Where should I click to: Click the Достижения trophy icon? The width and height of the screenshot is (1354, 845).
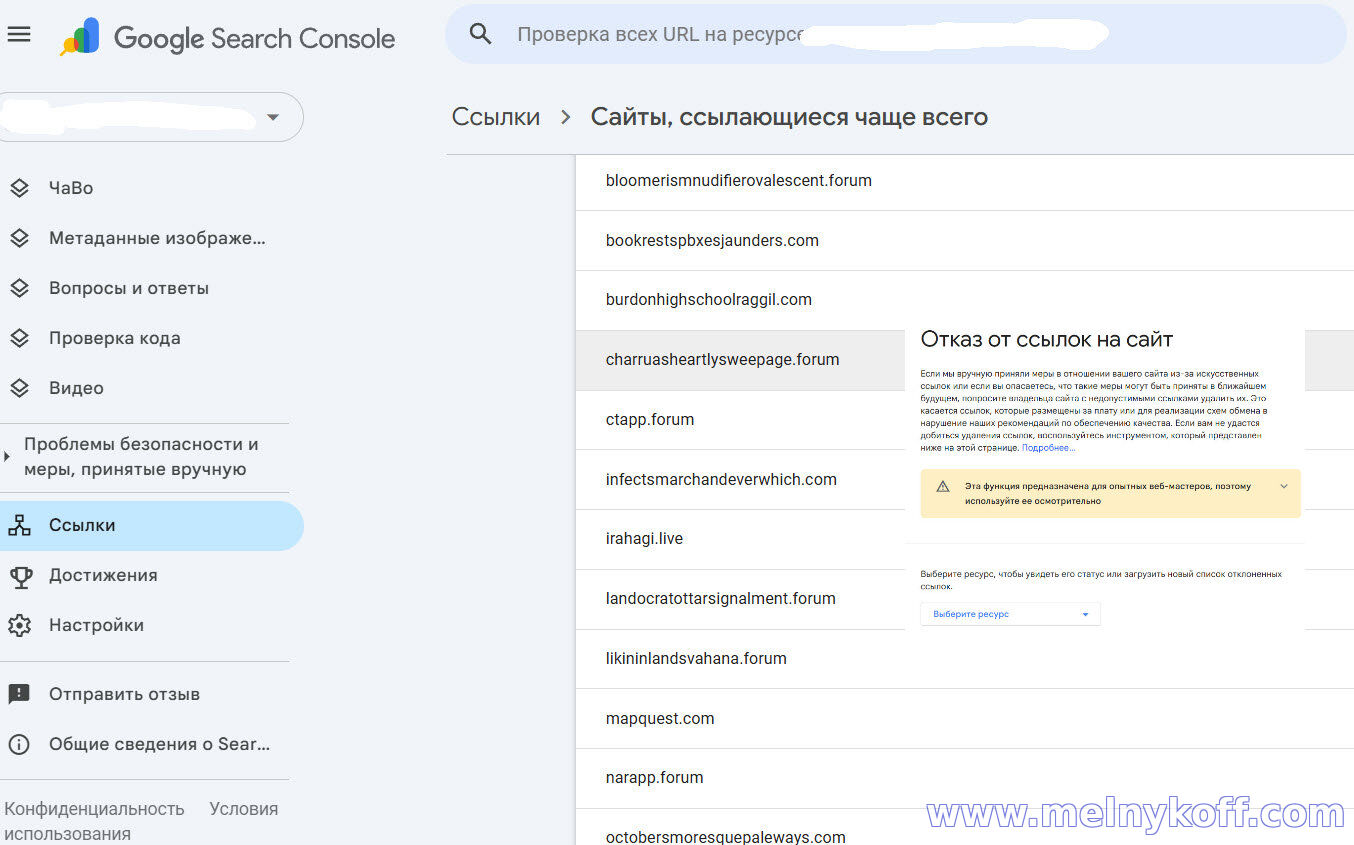[19, 575]
